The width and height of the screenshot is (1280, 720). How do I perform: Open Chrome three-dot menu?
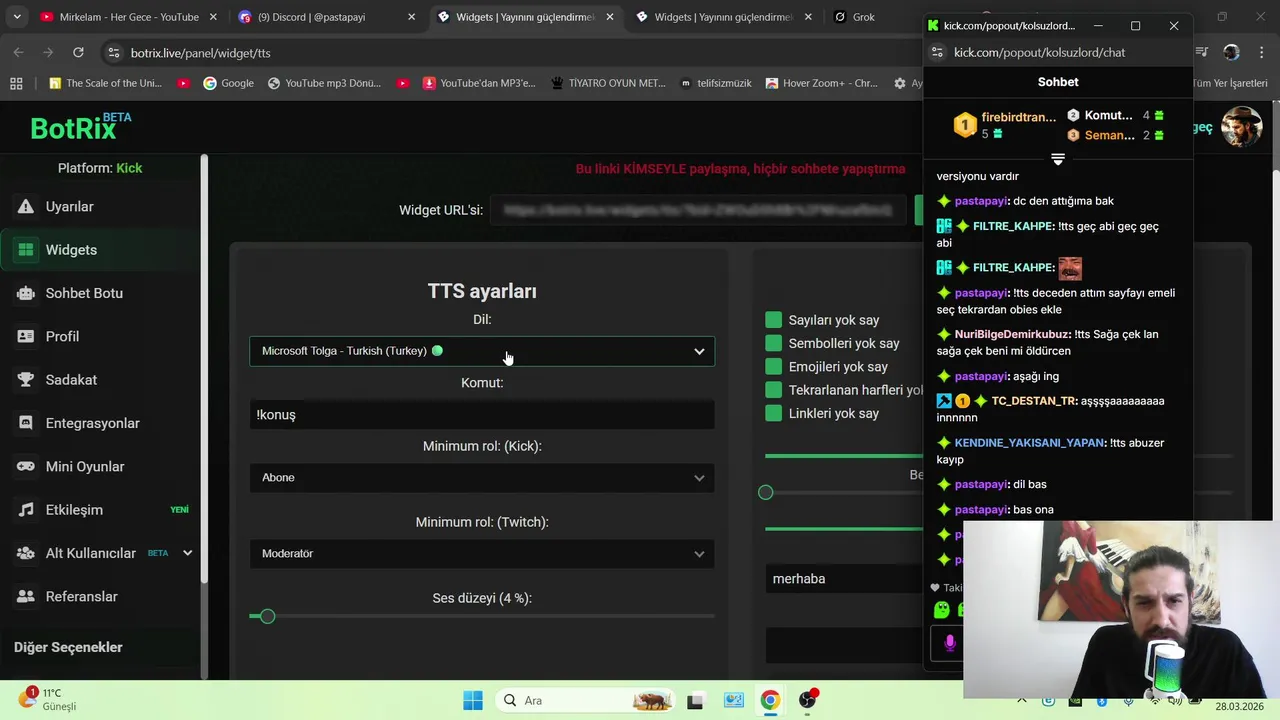(1260, 52)
